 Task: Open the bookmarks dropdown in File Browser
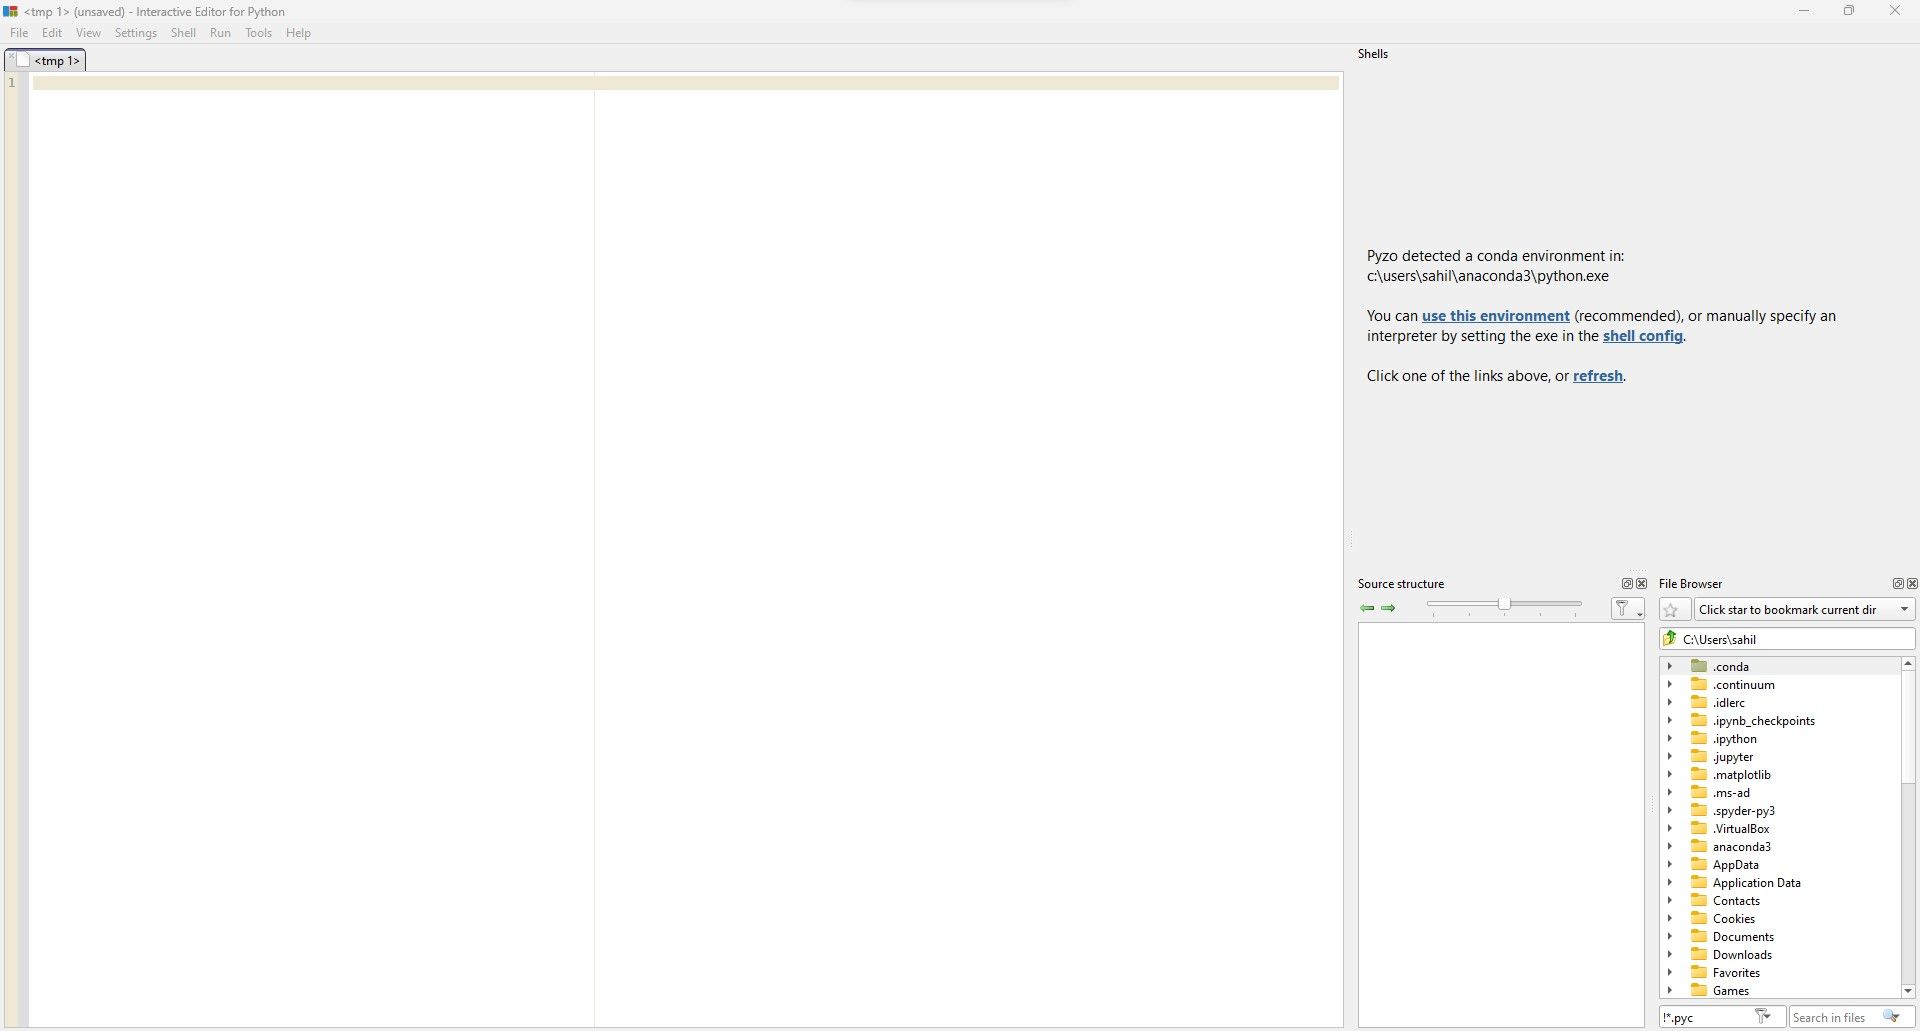(x=1805, y=610)
